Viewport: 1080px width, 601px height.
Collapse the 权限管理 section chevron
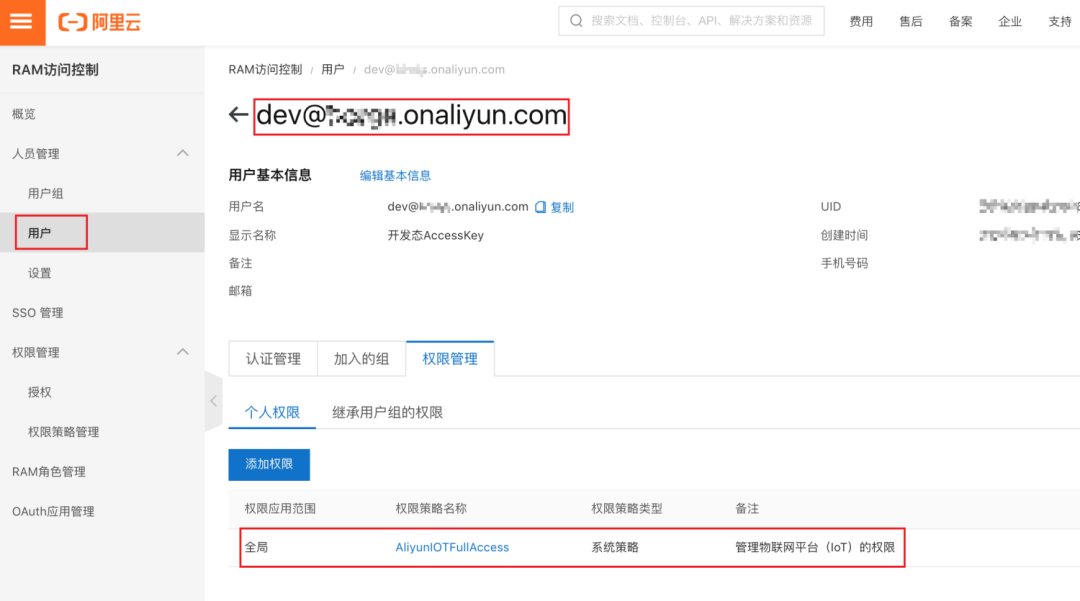[x=183, y=352]
